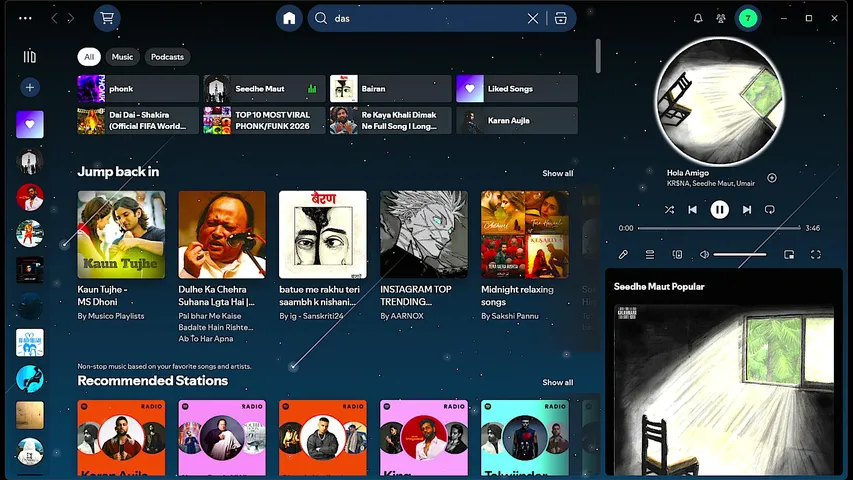Click the Seedhe Maut Popular heading

[x=659, y=286]
